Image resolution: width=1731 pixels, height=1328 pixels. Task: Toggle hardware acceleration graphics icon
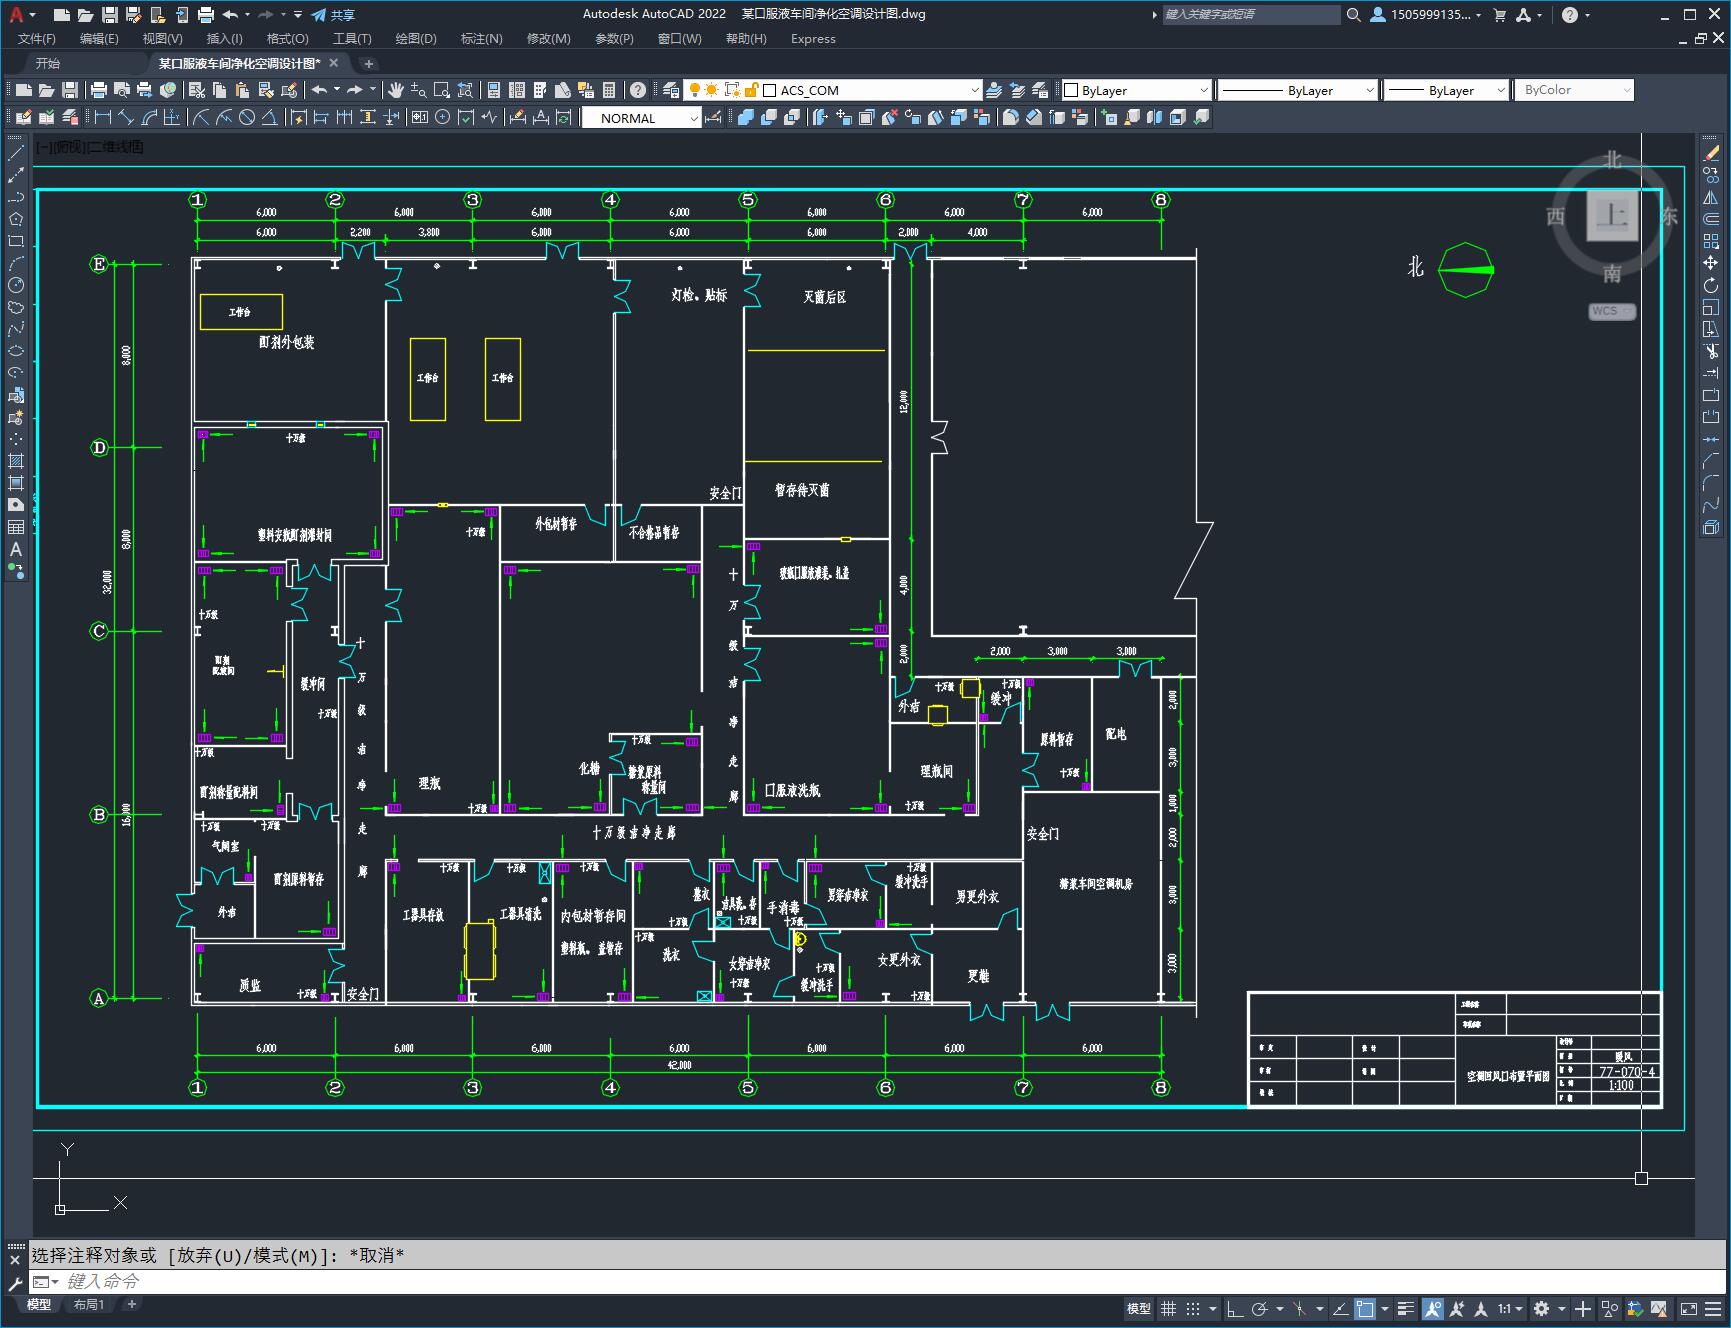(1661, 1308)
